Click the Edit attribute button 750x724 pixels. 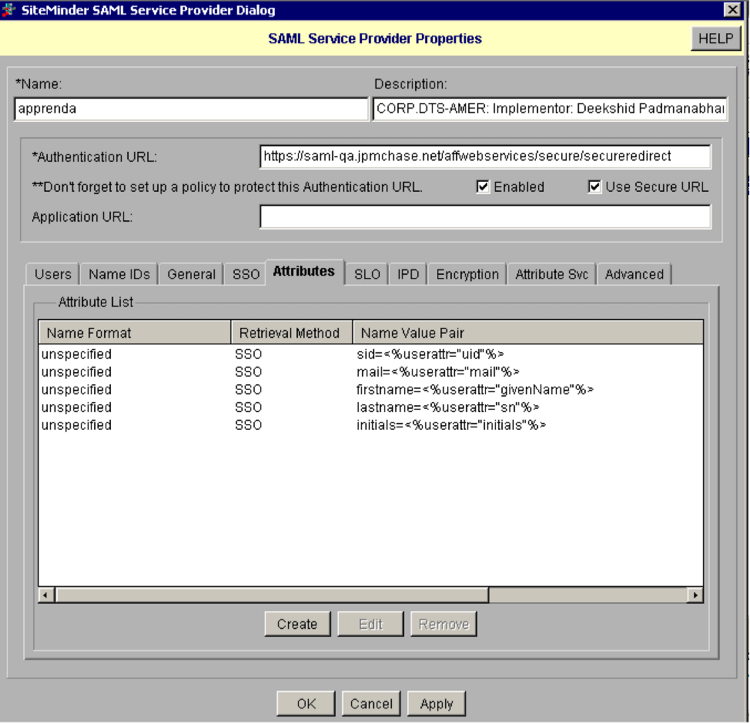(x=370, y=624)
